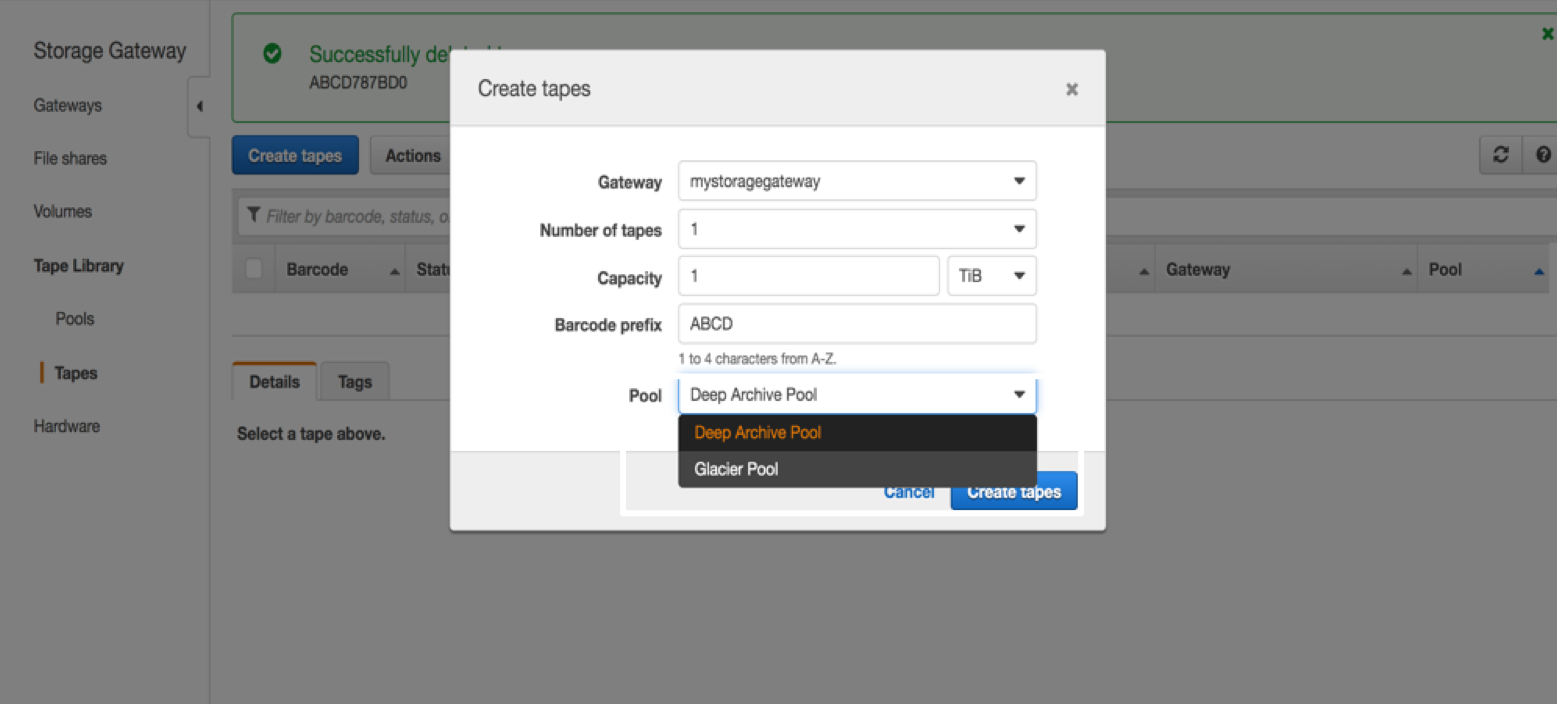Select the table header checkbox

point(253,268)
